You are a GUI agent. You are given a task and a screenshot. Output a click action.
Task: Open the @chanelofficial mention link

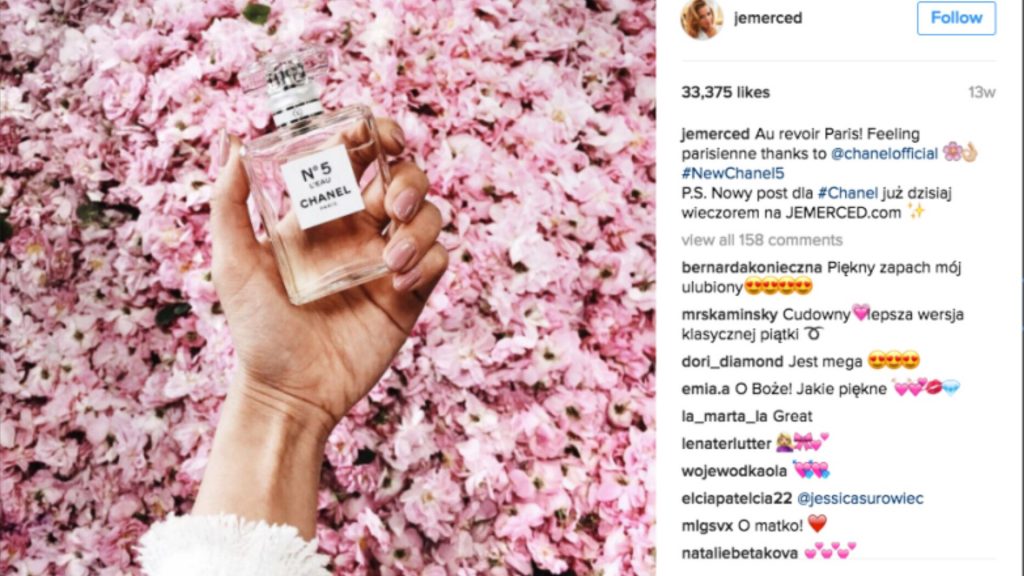(884, 153)
